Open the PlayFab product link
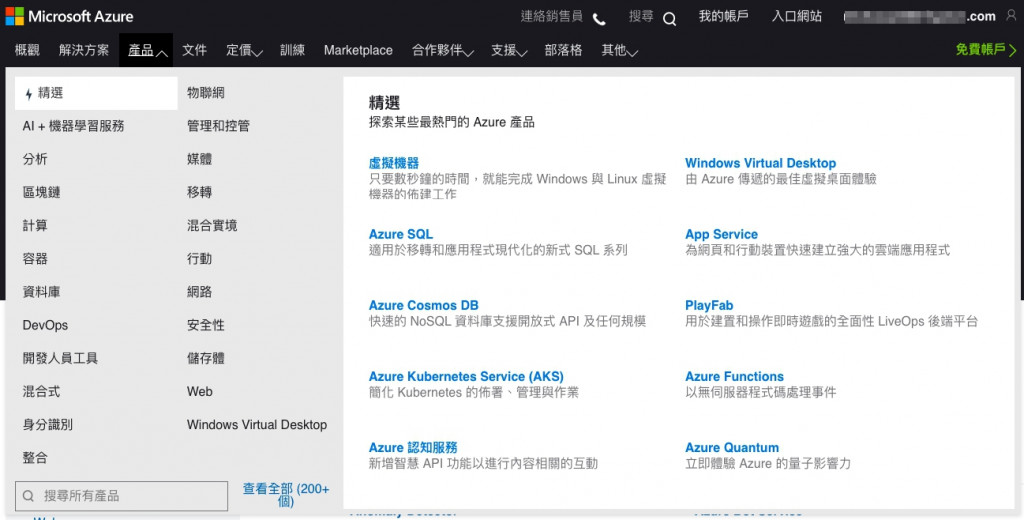The width and height of the screenshot is (1024, 520). 709,306
